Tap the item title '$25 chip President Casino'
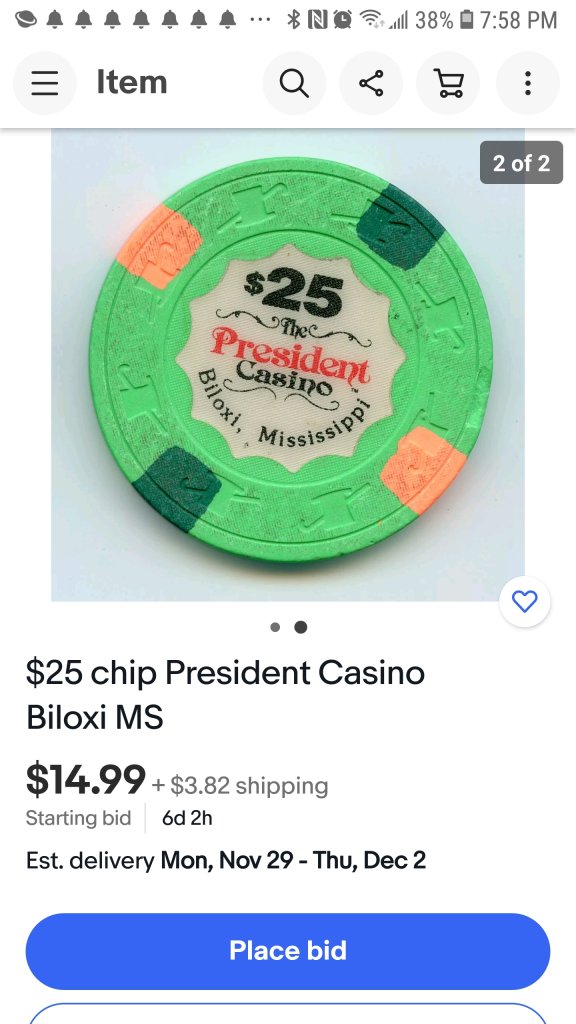 pyautogui.click(x=225, y=672)
